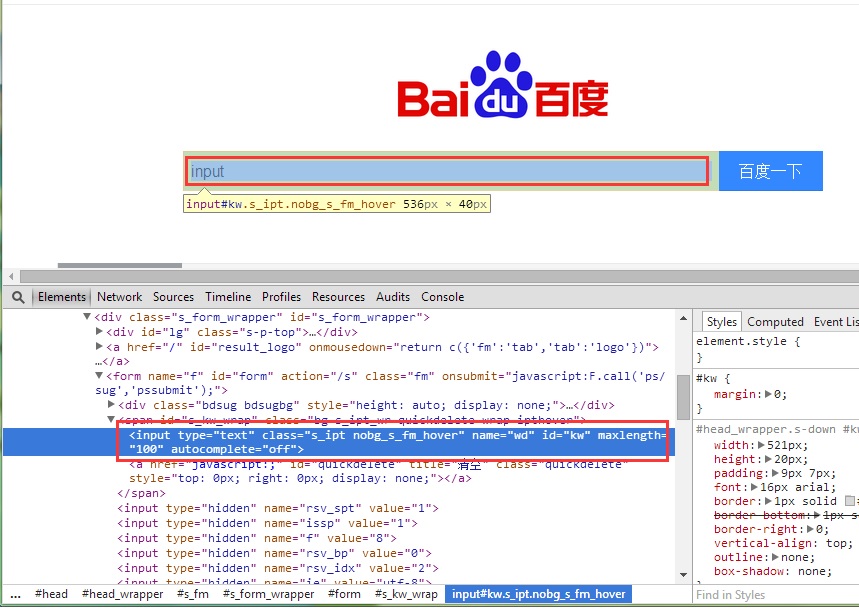Click the #s_form_wrapper breadcrumb
This screenshot has width=859, height=614.
(x=268, y=594)
